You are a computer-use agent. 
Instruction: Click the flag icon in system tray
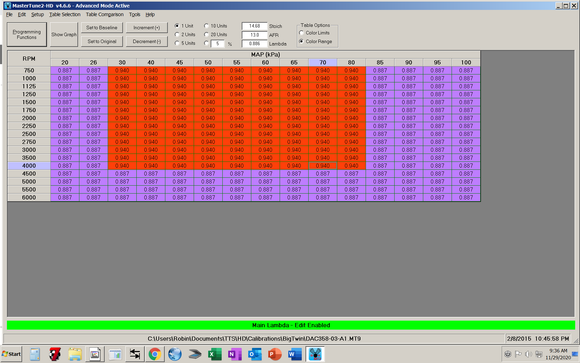click(518, 354)
